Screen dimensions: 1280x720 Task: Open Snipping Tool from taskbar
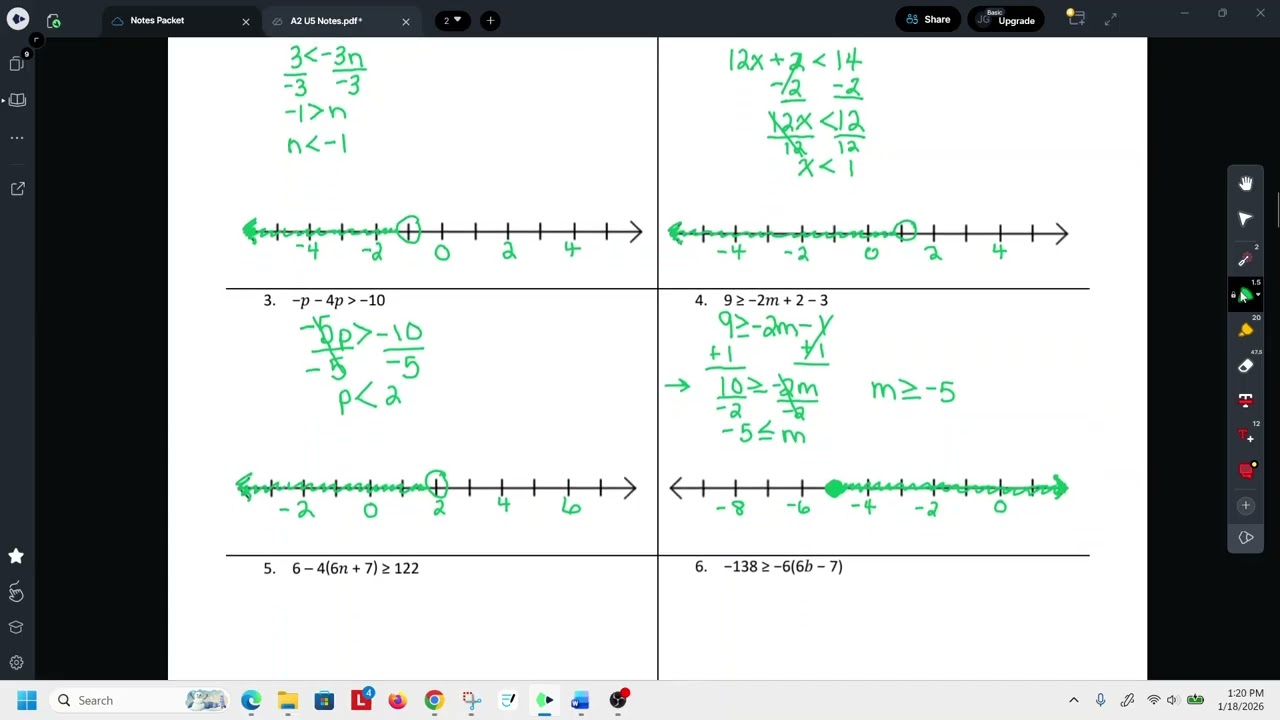click(471, 700)
